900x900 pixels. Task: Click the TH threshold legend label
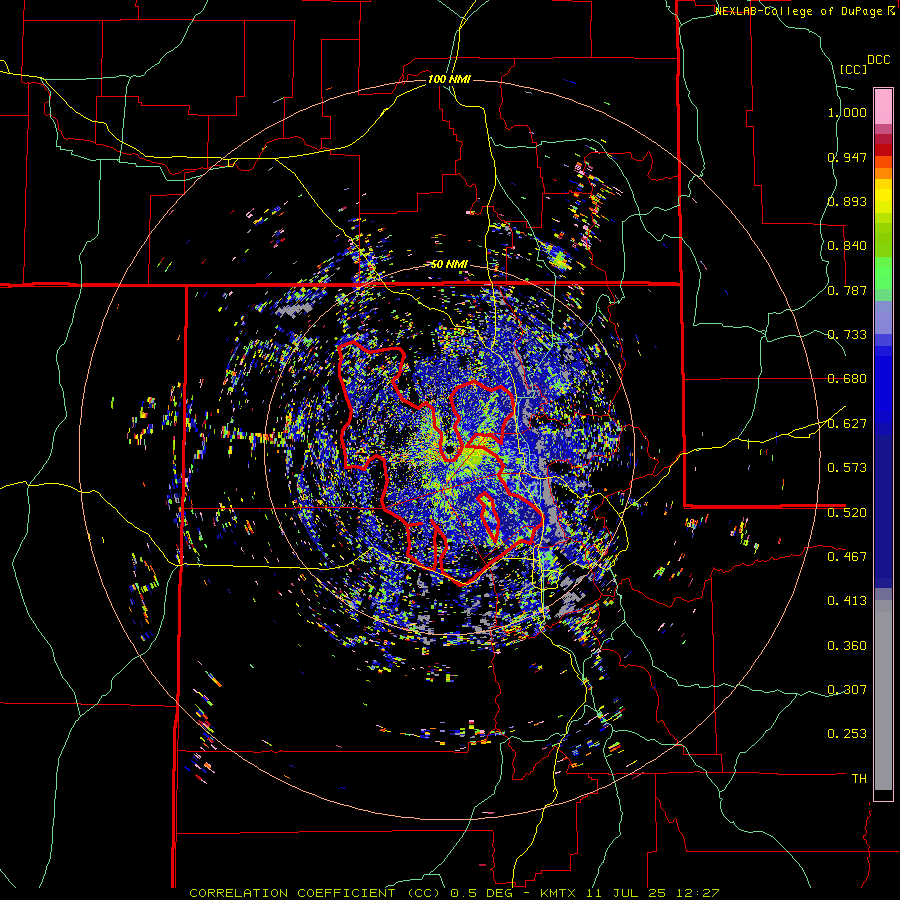[x=859, y=779]
